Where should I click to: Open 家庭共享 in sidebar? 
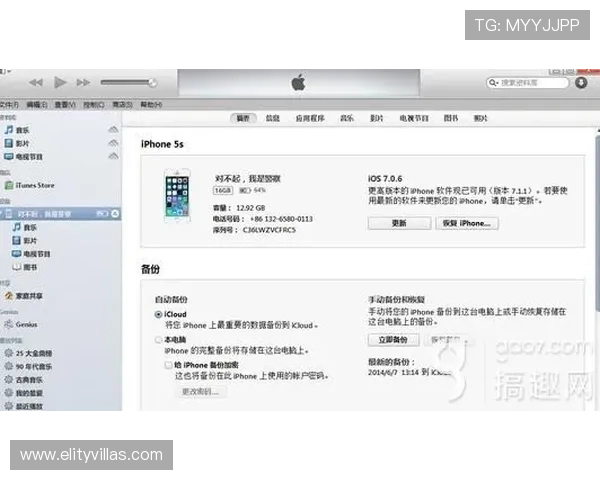point(23,296)
